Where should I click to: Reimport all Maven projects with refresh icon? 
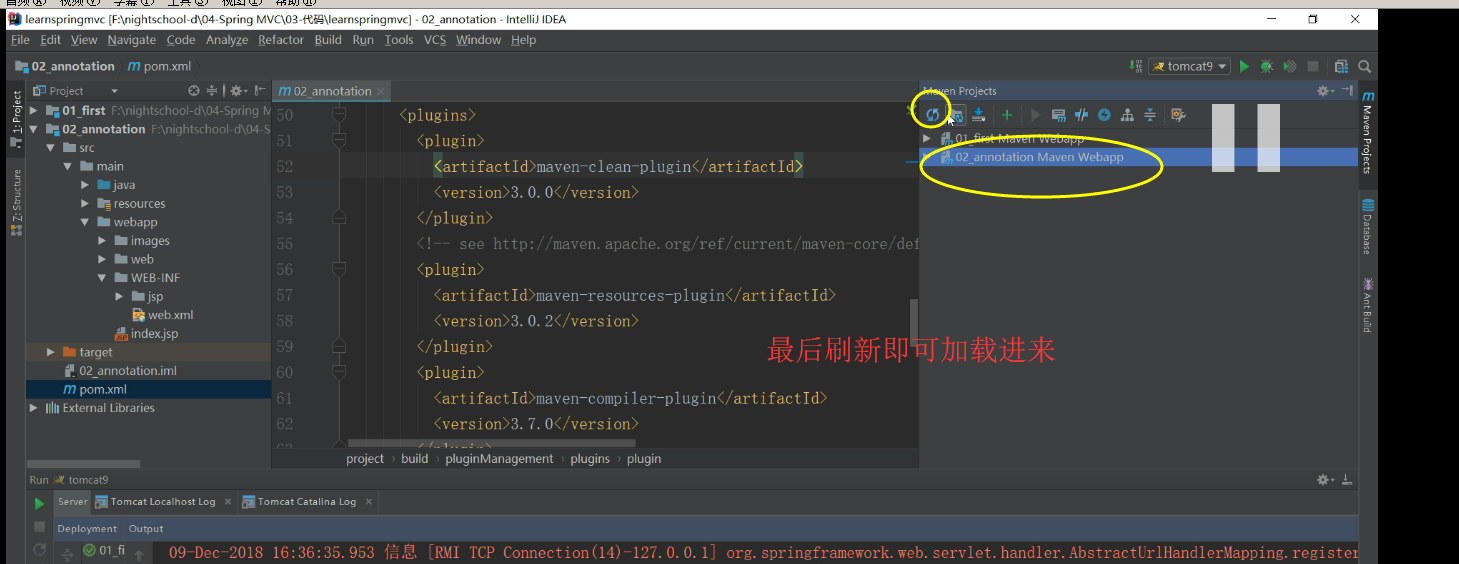932,115
